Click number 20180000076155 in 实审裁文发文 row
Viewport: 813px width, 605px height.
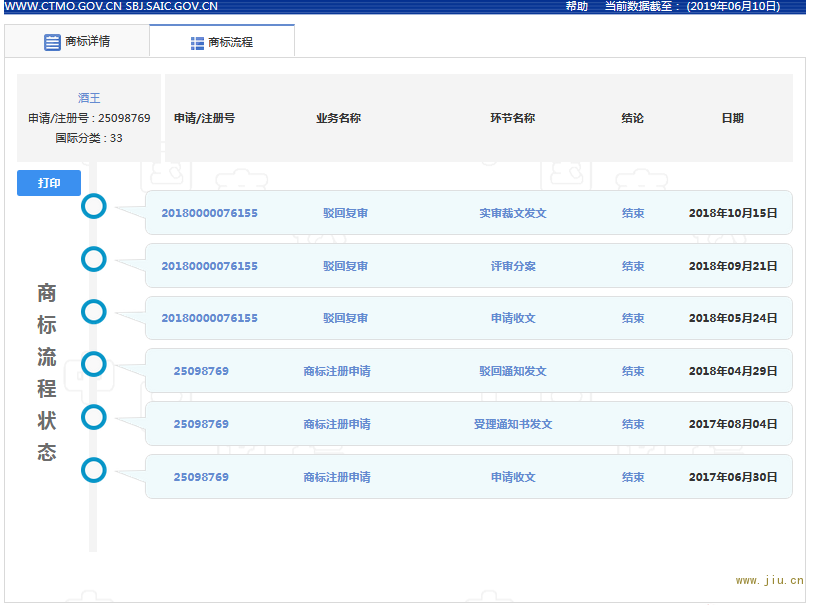pos(209,213)
